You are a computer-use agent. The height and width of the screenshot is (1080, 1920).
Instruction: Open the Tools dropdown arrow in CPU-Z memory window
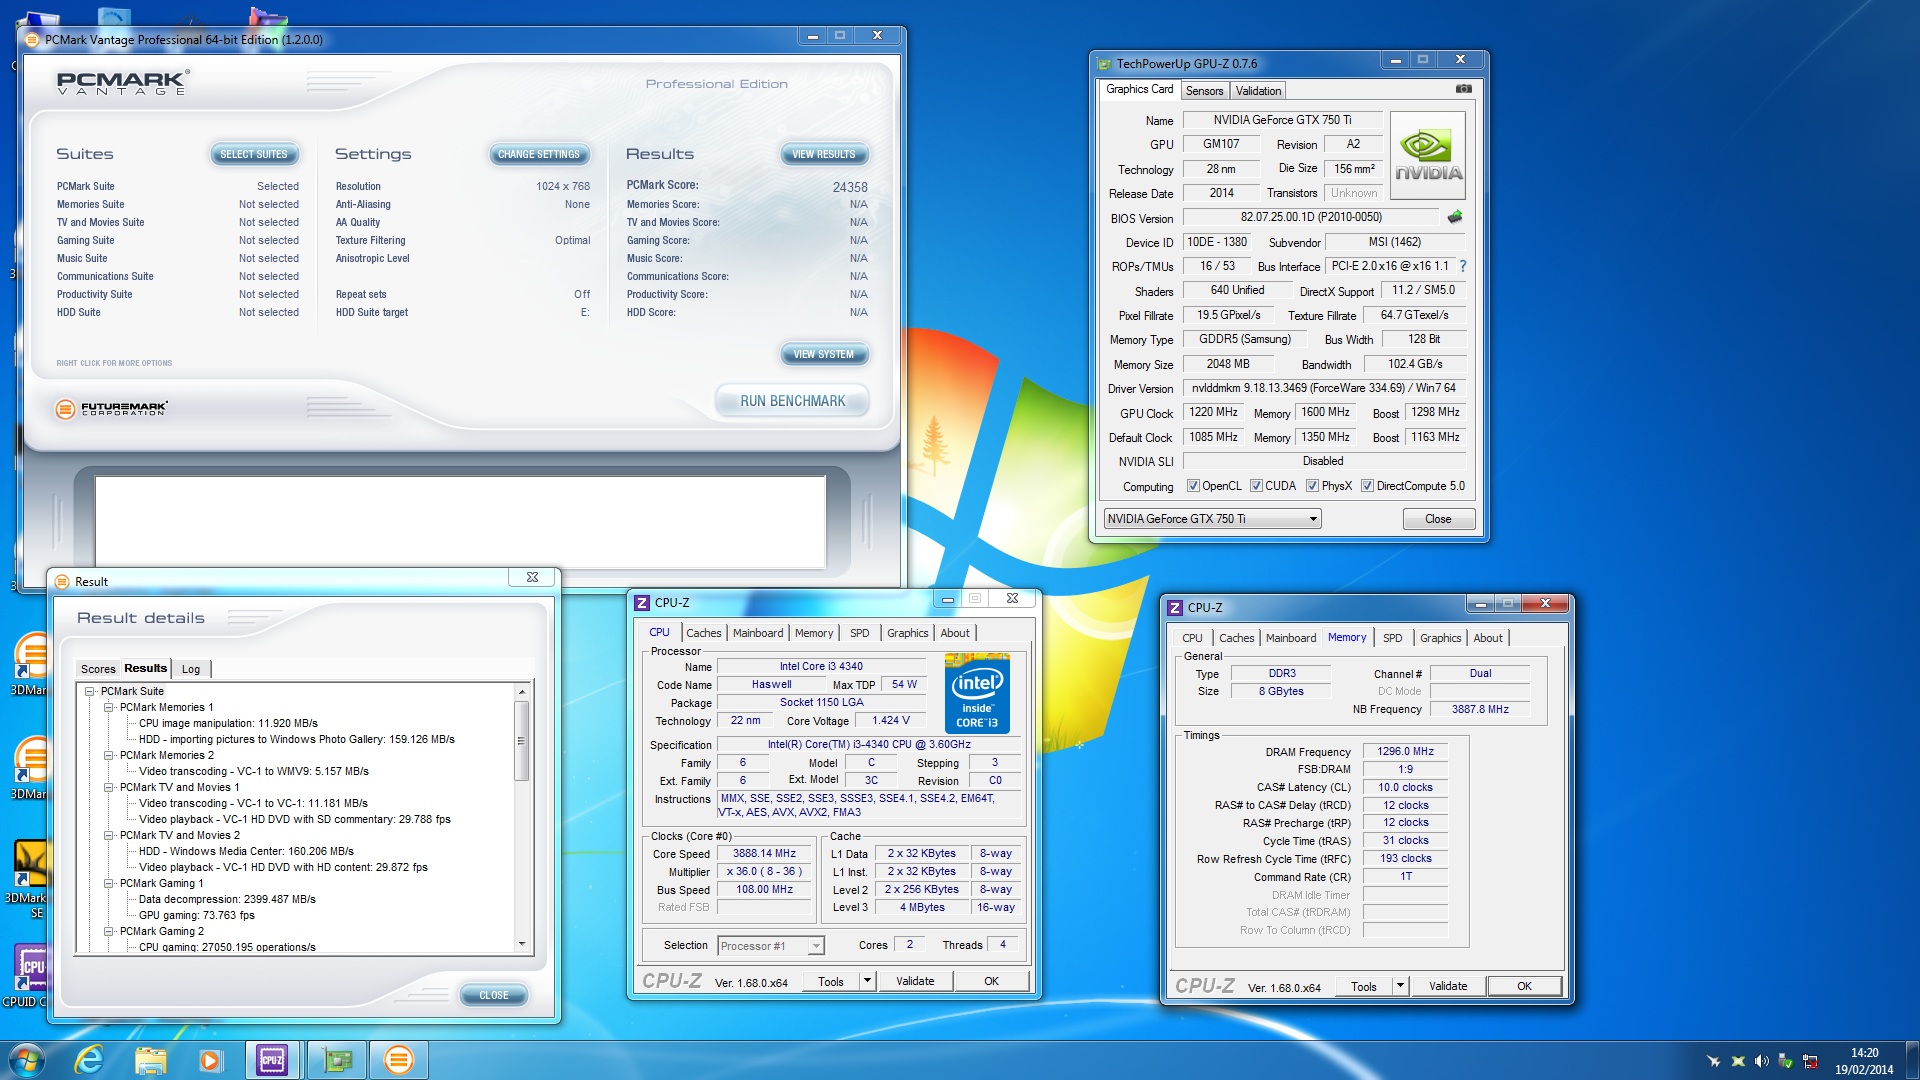1400,986
